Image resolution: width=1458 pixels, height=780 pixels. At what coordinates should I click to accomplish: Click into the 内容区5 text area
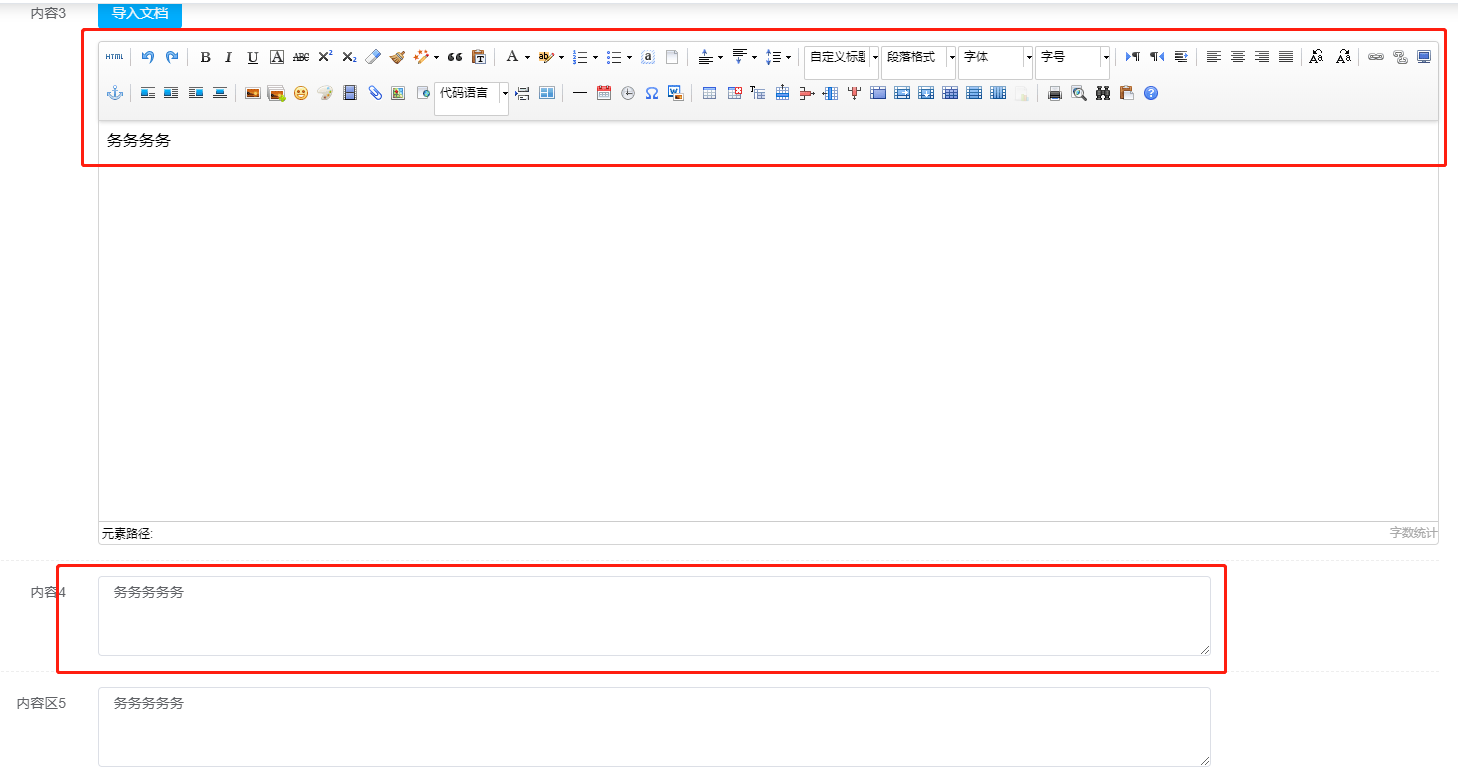pos(654,727)
